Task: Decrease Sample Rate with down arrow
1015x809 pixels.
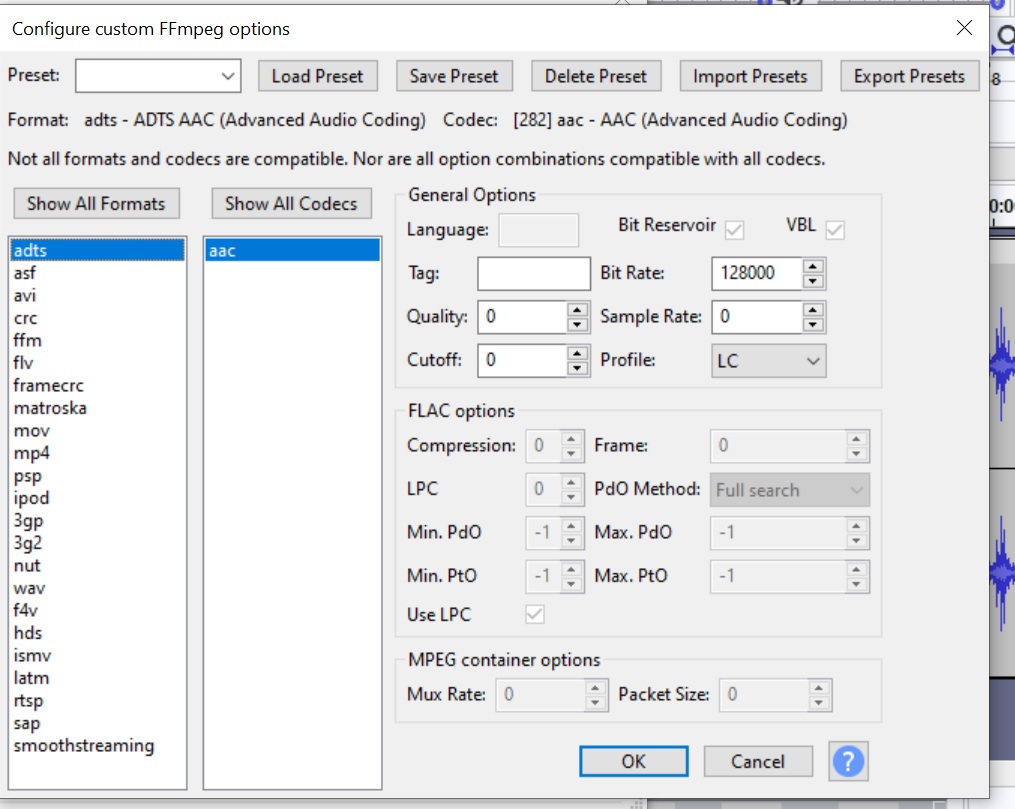Action: pos(813,325)
